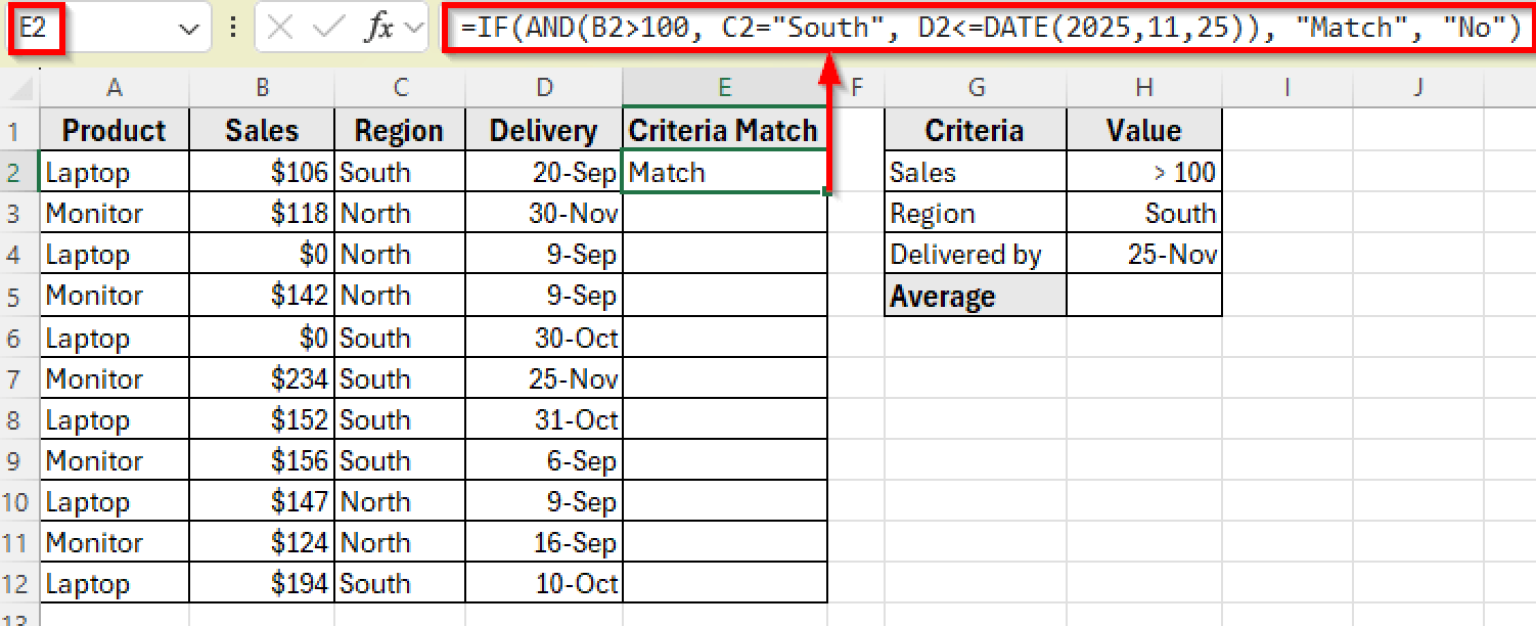
Task: Click column H header above Value
Action: [1143, 88]
